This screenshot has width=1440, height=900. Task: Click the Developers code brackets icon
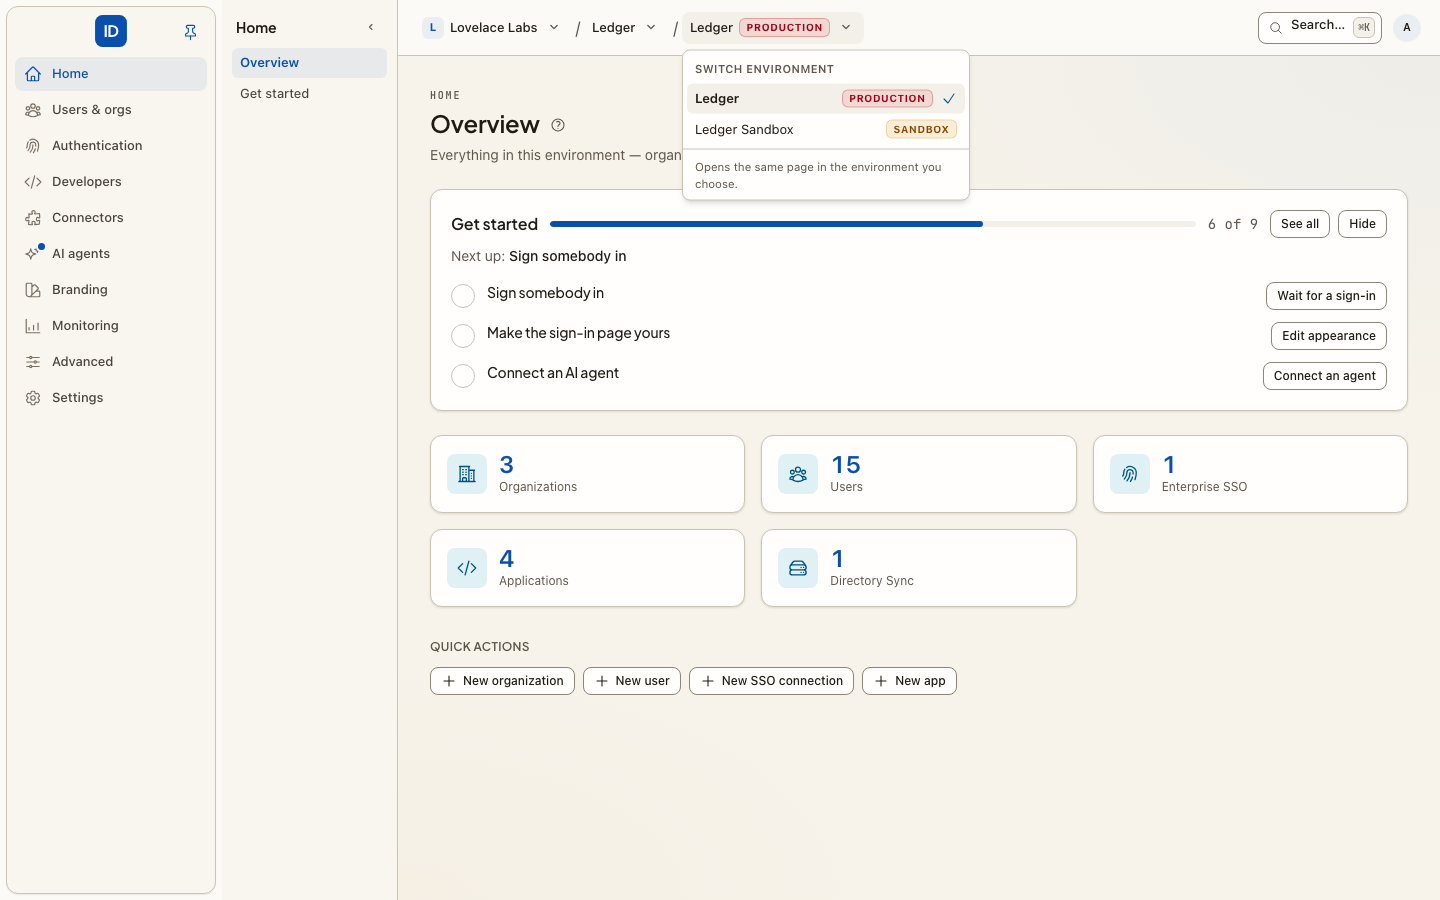33,182
